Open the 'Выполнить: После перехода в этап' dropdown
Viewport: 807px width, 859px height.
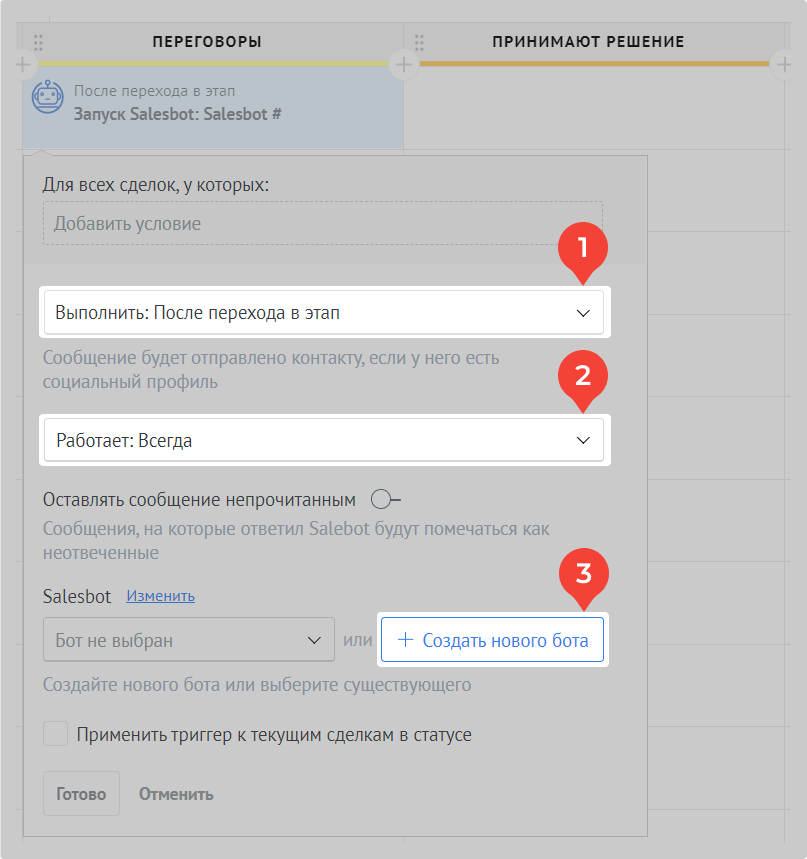coord(323,313)
